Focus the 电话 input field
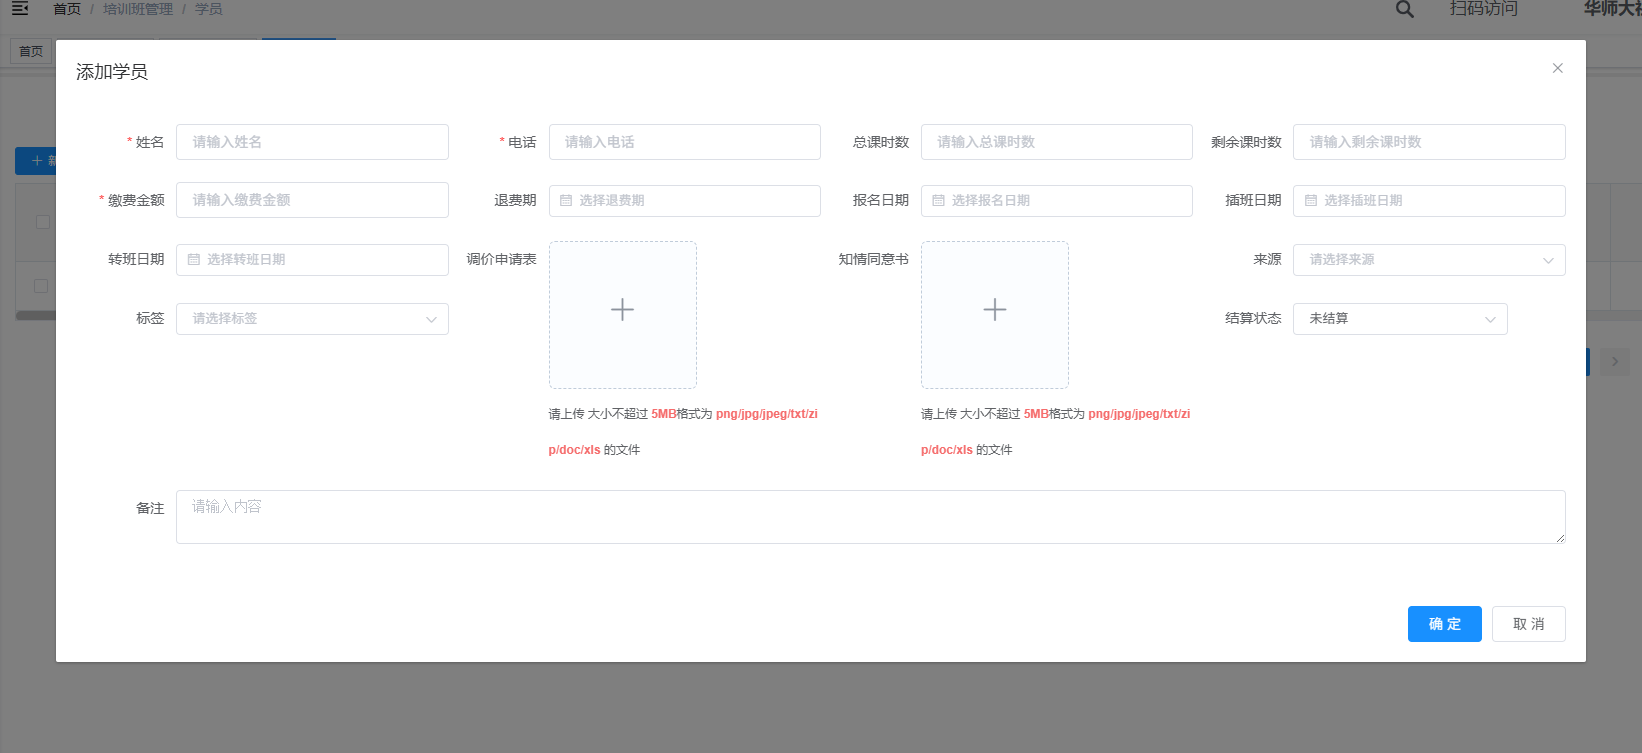Viewport: 1642px width, 753px height. pos(685,142)
